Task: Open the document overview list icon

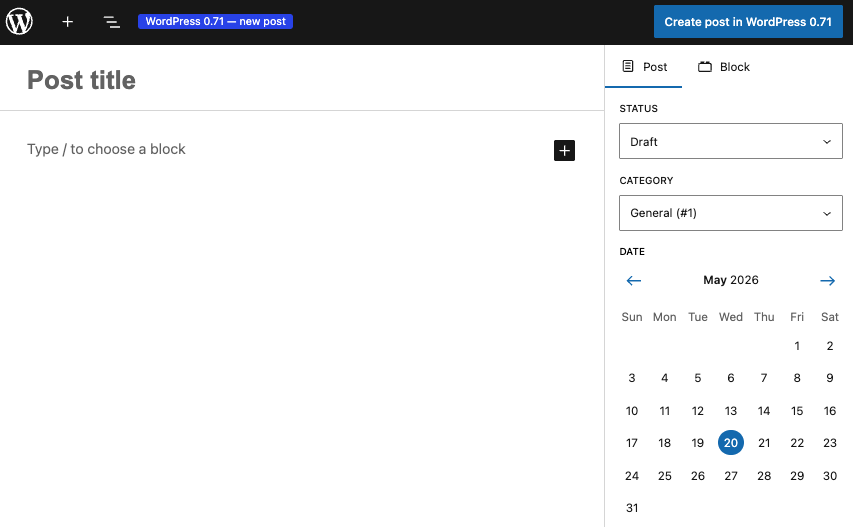Action: tap(112, 22)
